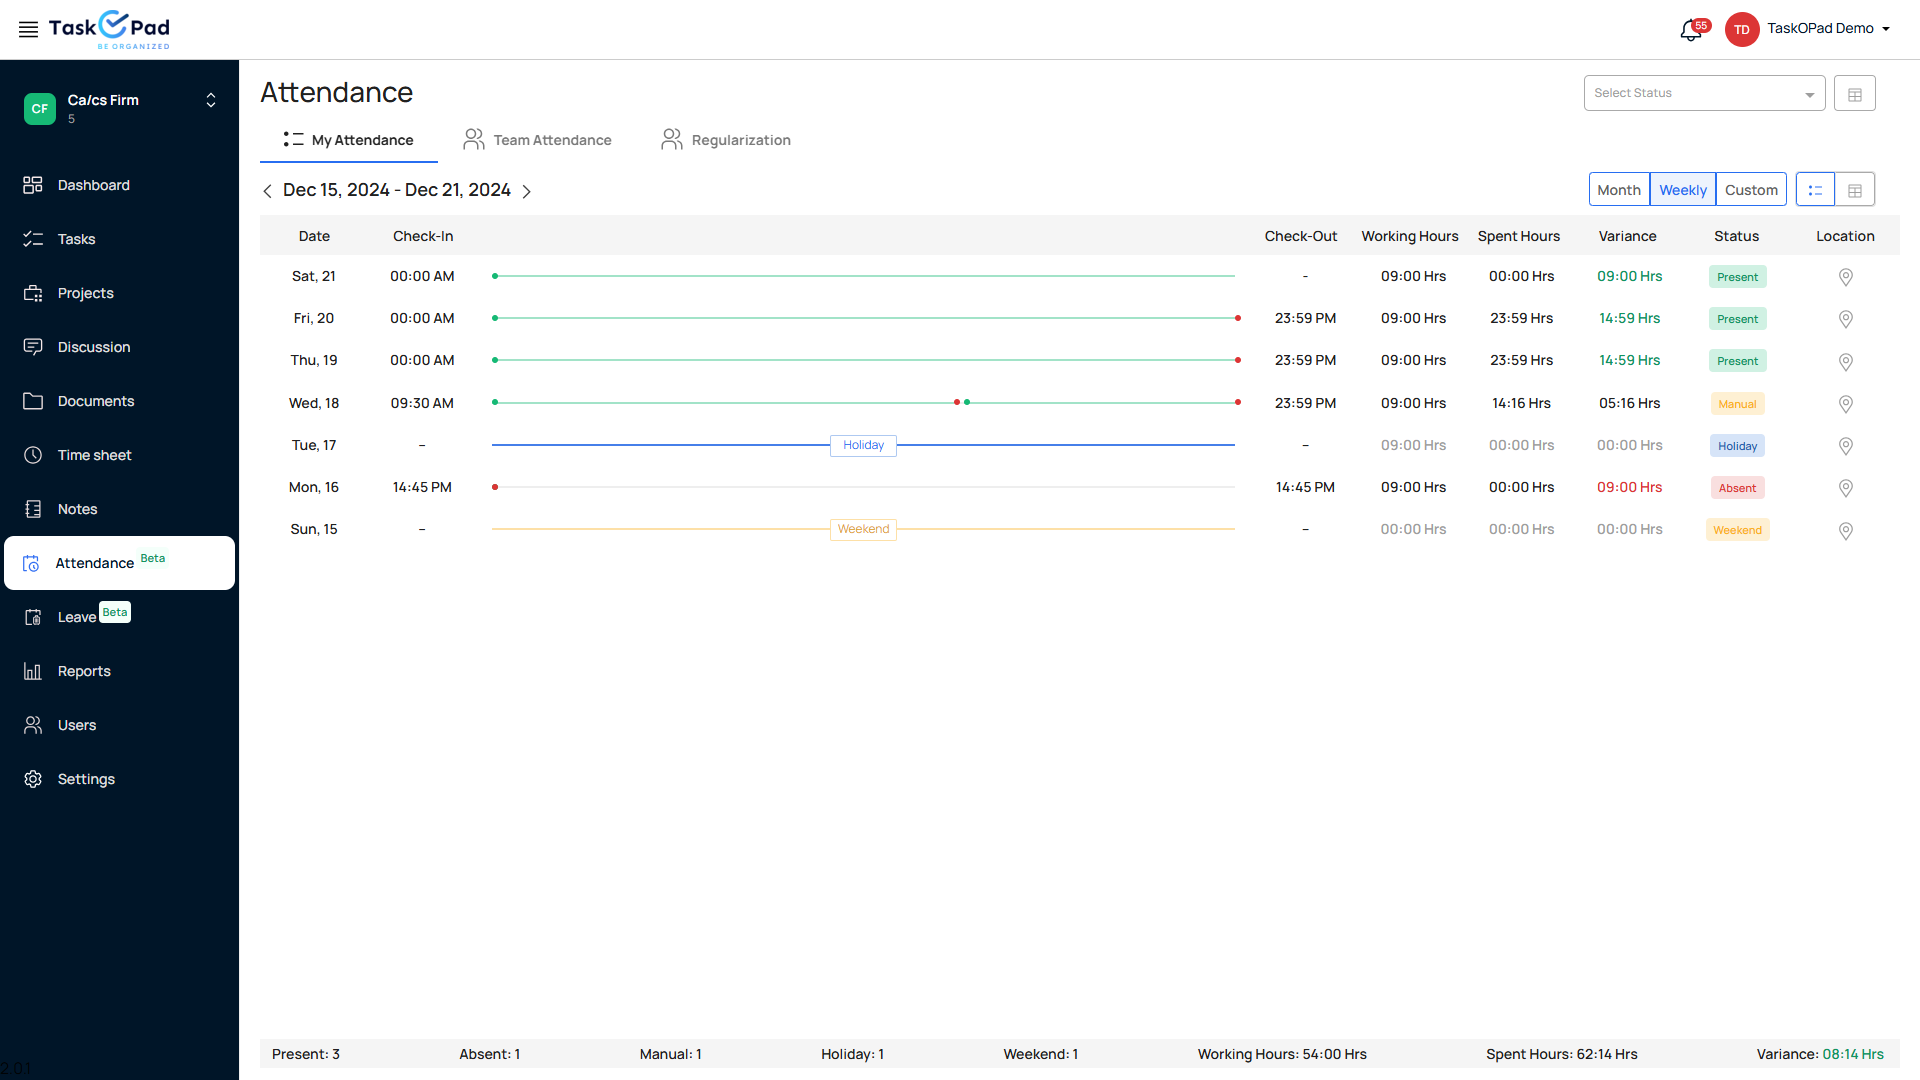Viewport: 1920px width, 1080px height.
Task: Go to previous week arrow
Action: 267,191
